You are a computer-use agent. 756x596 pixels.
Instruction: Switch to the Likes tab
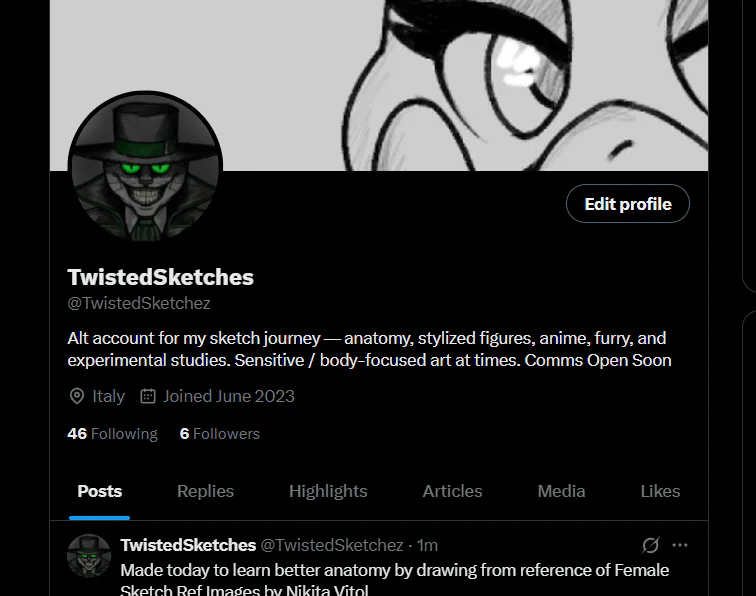660,491
